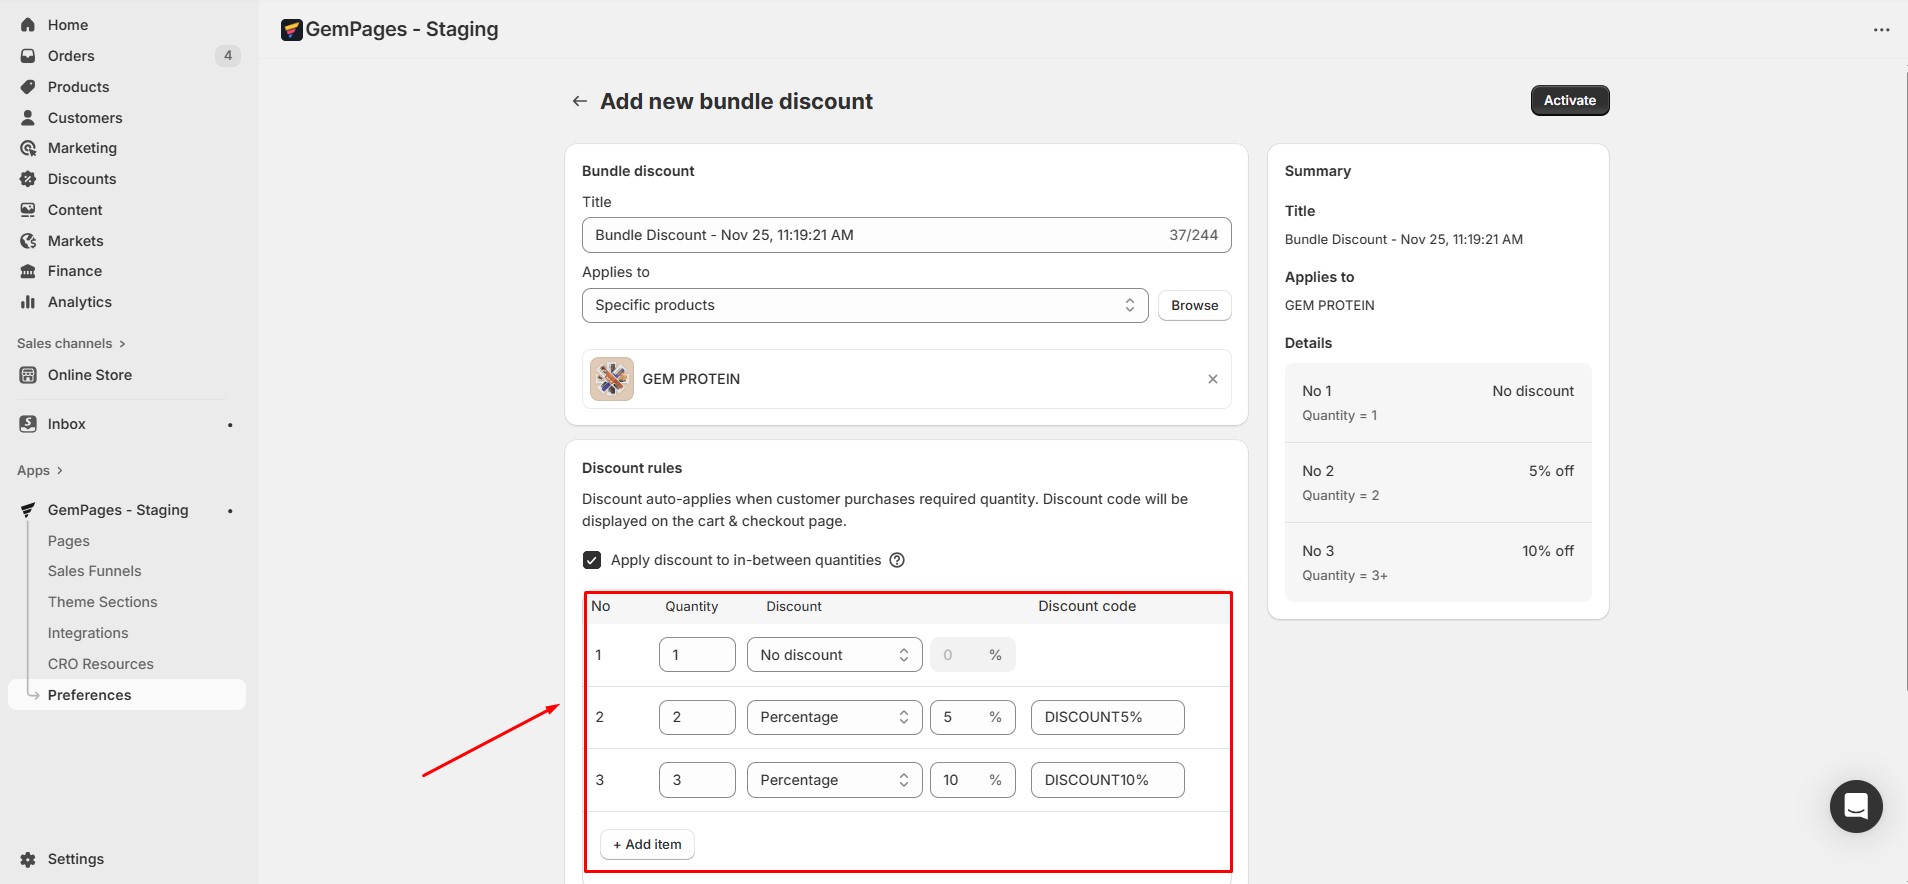Open row 2 Percentage discount type dropdown
The width and height of the screenshot is (1908, 884).
[834, 717]
